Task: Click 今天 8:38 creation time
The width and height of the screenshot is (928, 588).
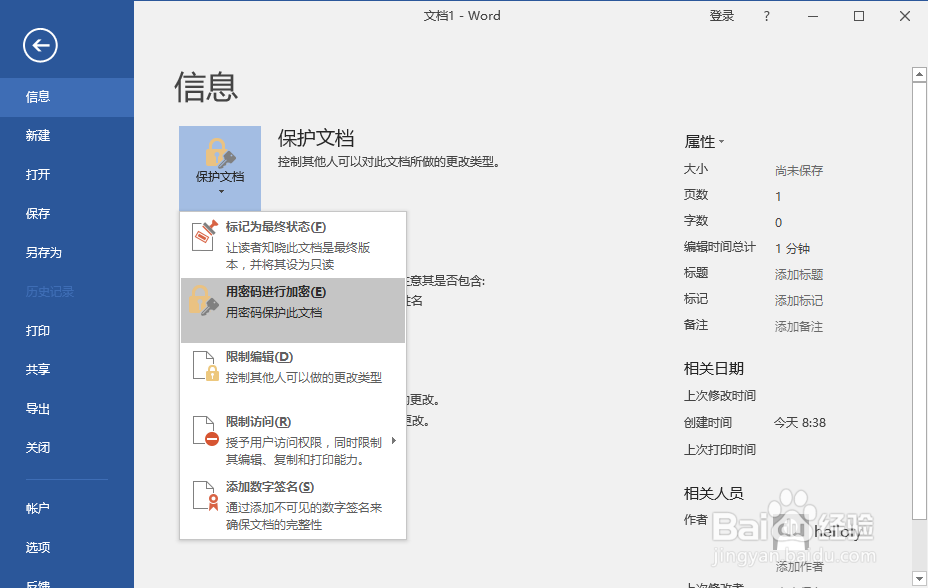Action: pos(800,423)
